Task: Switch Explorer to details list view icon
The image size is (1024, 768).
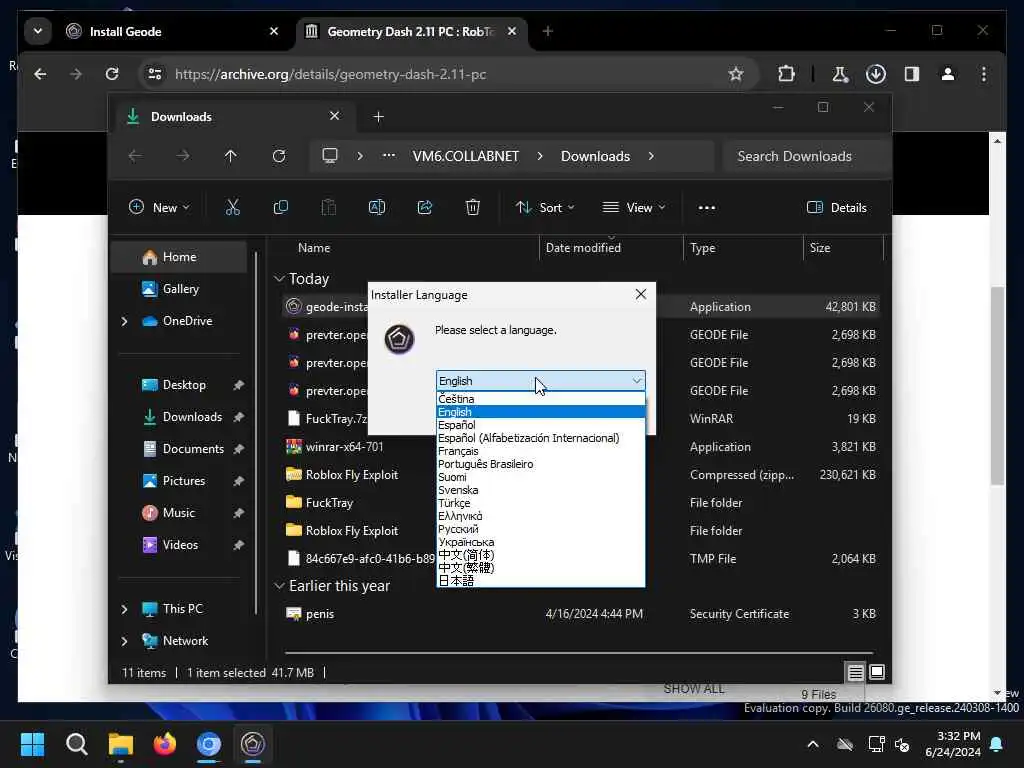Action: [856, 672]
